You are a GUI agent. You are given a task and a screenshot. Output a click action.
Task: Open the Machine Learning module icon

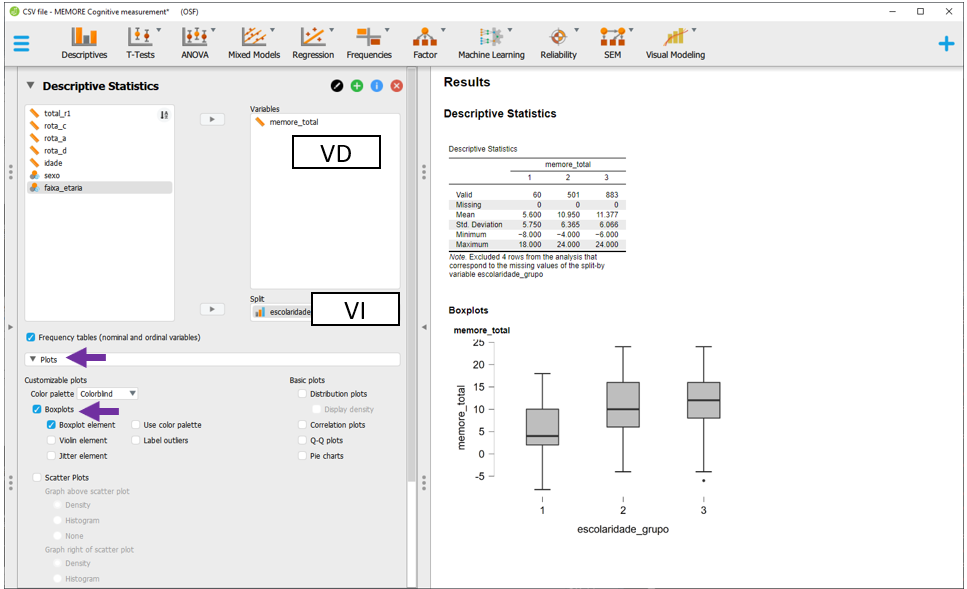click(x=489, y=38)
